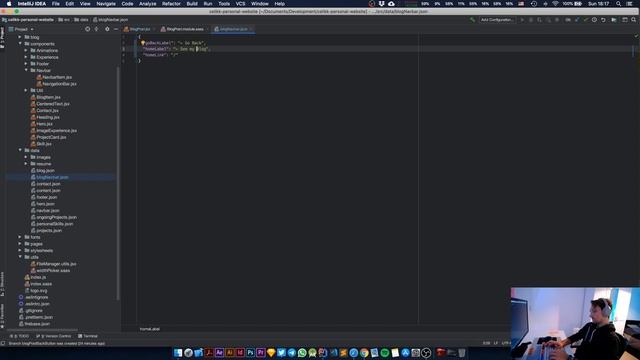Open Photoshop from the Dock
This screenshot has width=640, height=360.
point(250,353)
